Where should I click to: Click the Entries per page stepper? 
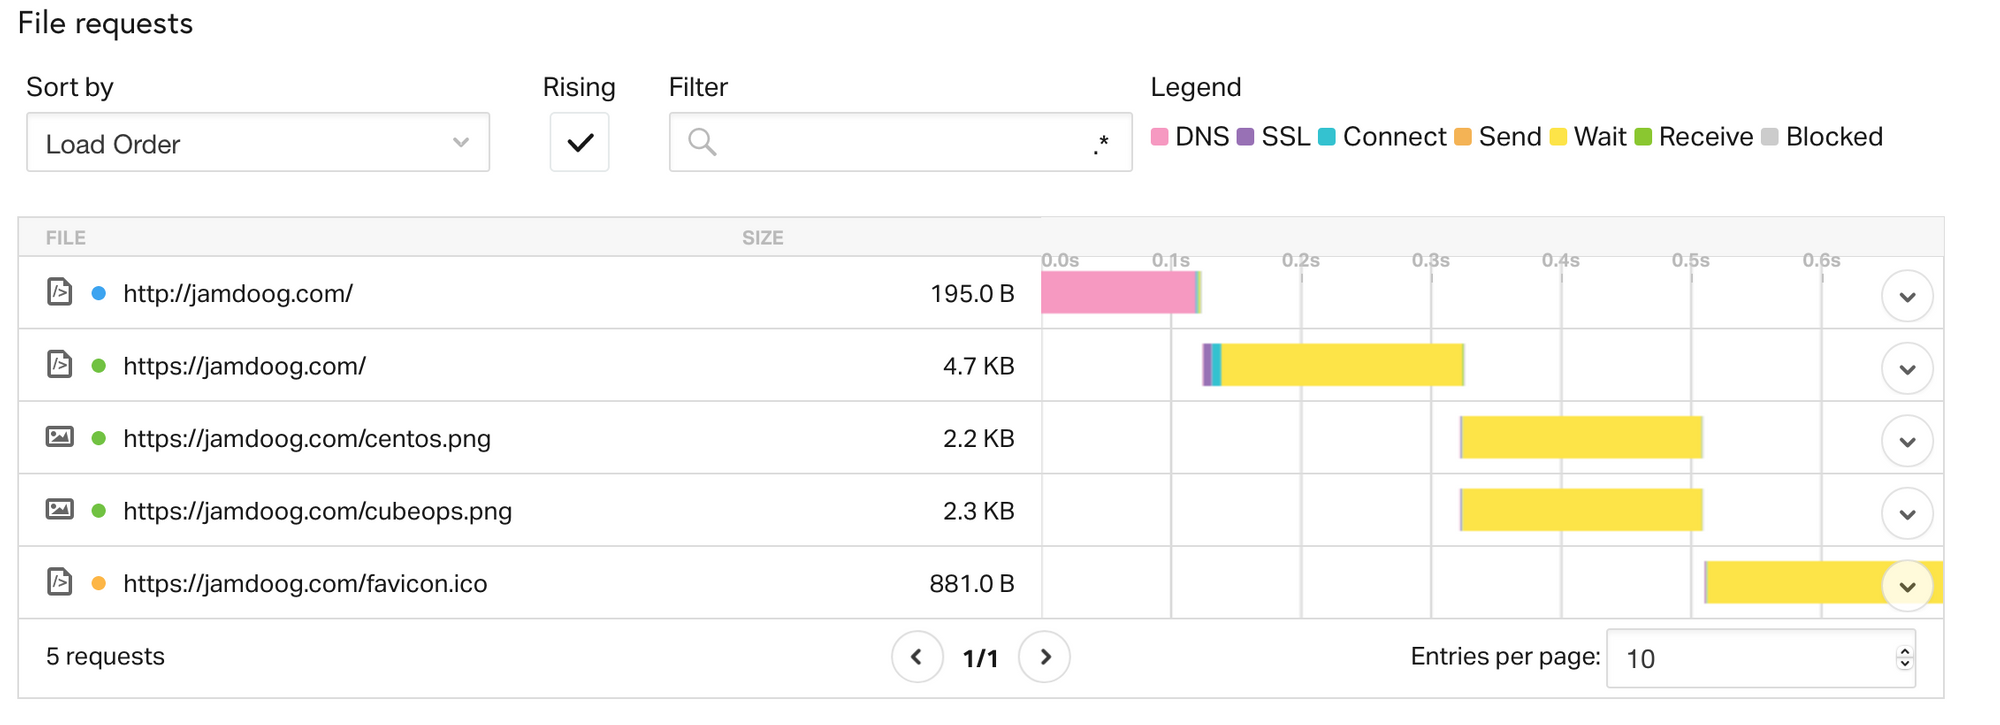[1904, 658]
